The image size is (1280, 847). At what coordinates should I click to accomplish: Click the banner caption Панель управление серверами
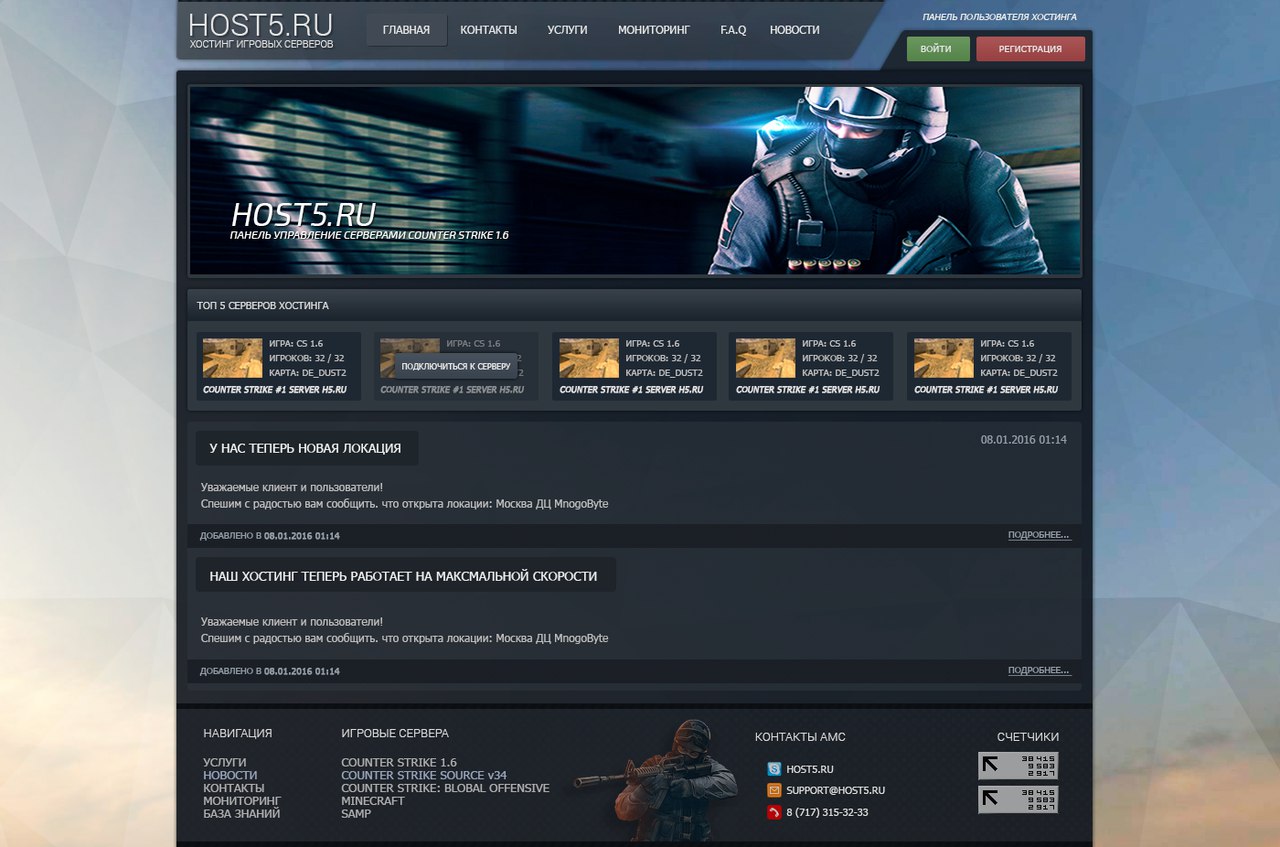coord(369,236)
